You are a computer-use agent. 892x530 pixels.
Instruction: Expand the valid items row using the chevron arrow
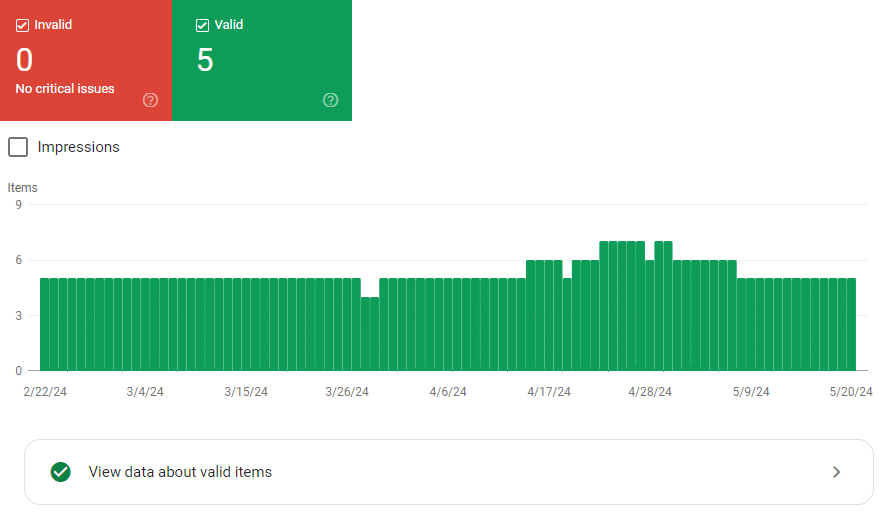(837, 472)
